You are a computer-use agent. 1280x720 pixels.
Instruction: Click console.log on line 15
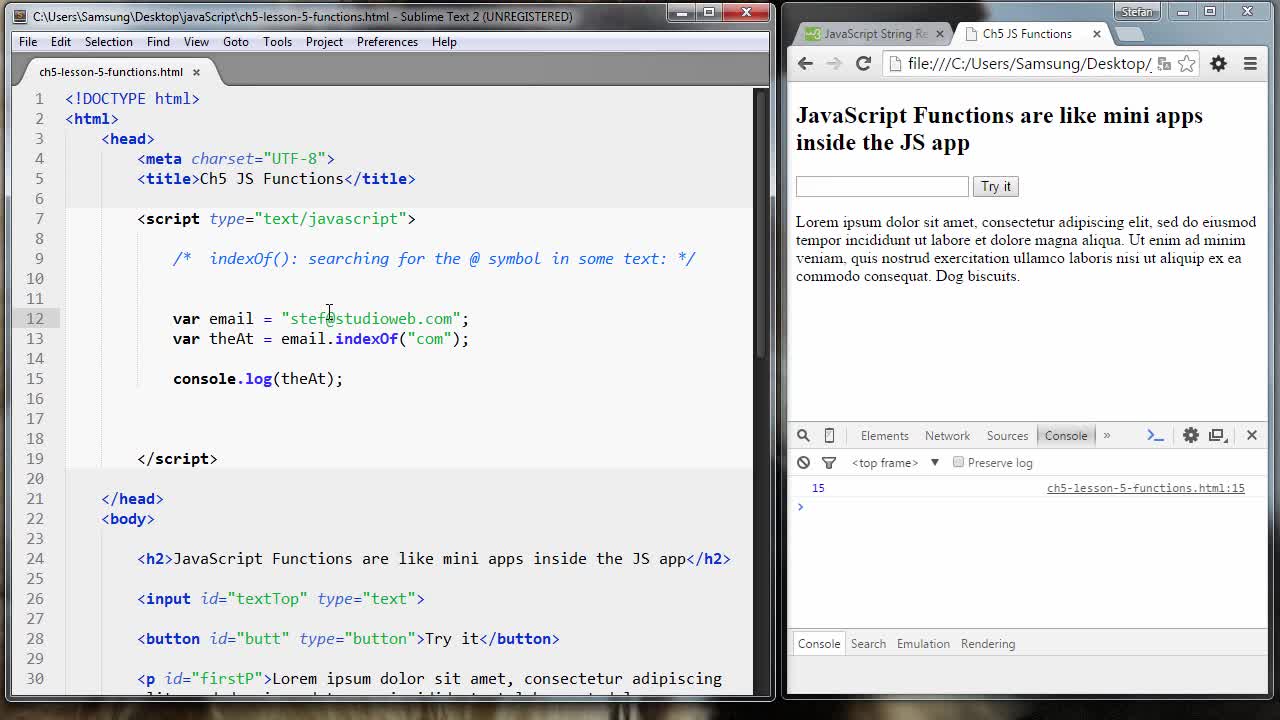[x=222, y=378]
